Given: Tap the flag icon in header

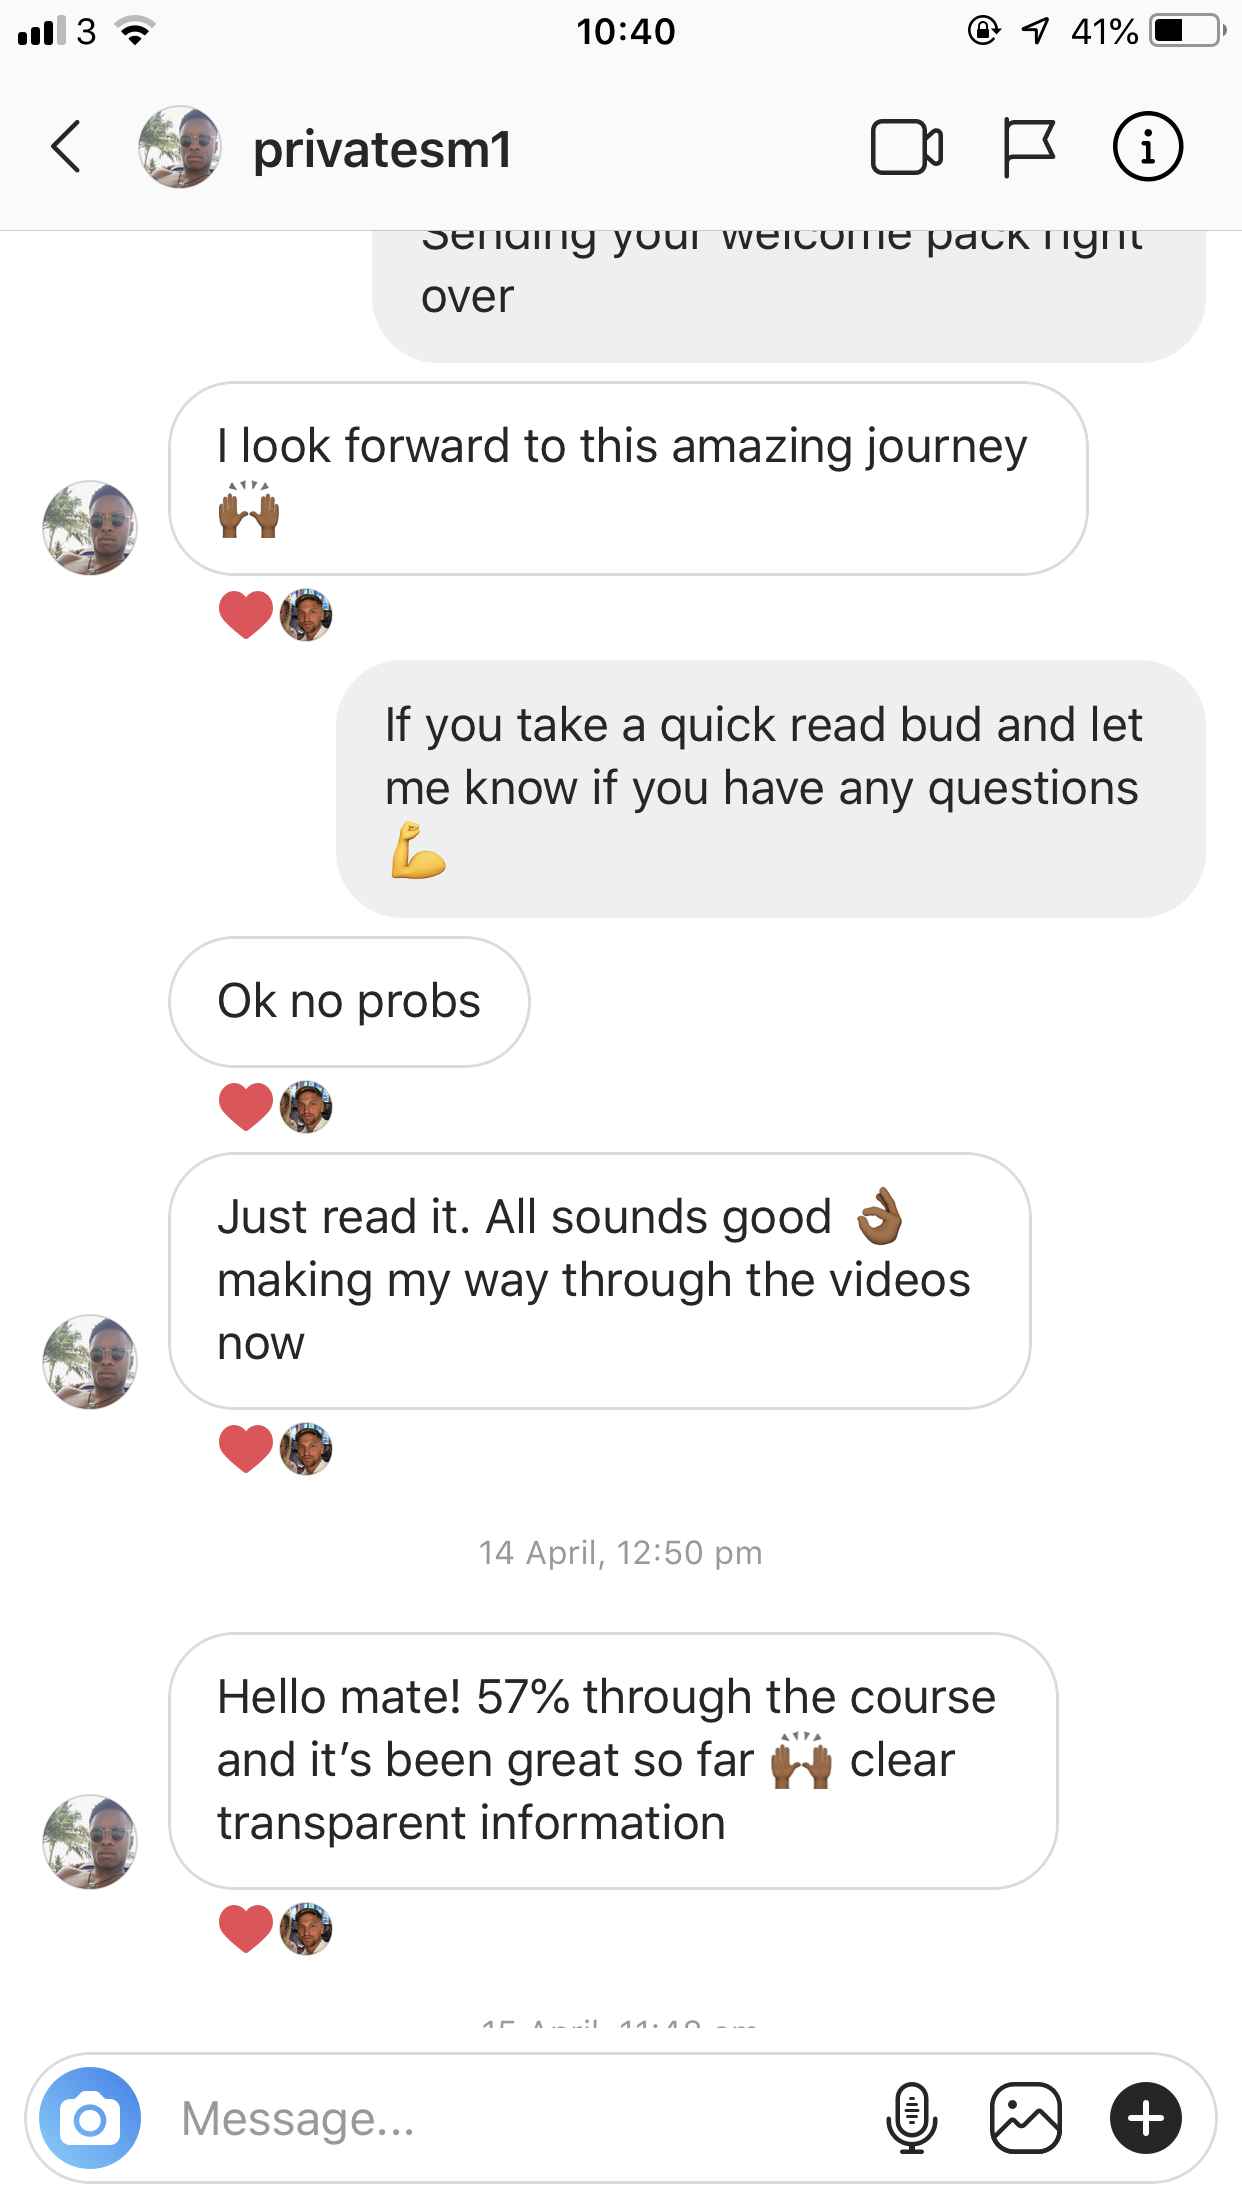Looking at the screenshot, I should [1028, 148].
